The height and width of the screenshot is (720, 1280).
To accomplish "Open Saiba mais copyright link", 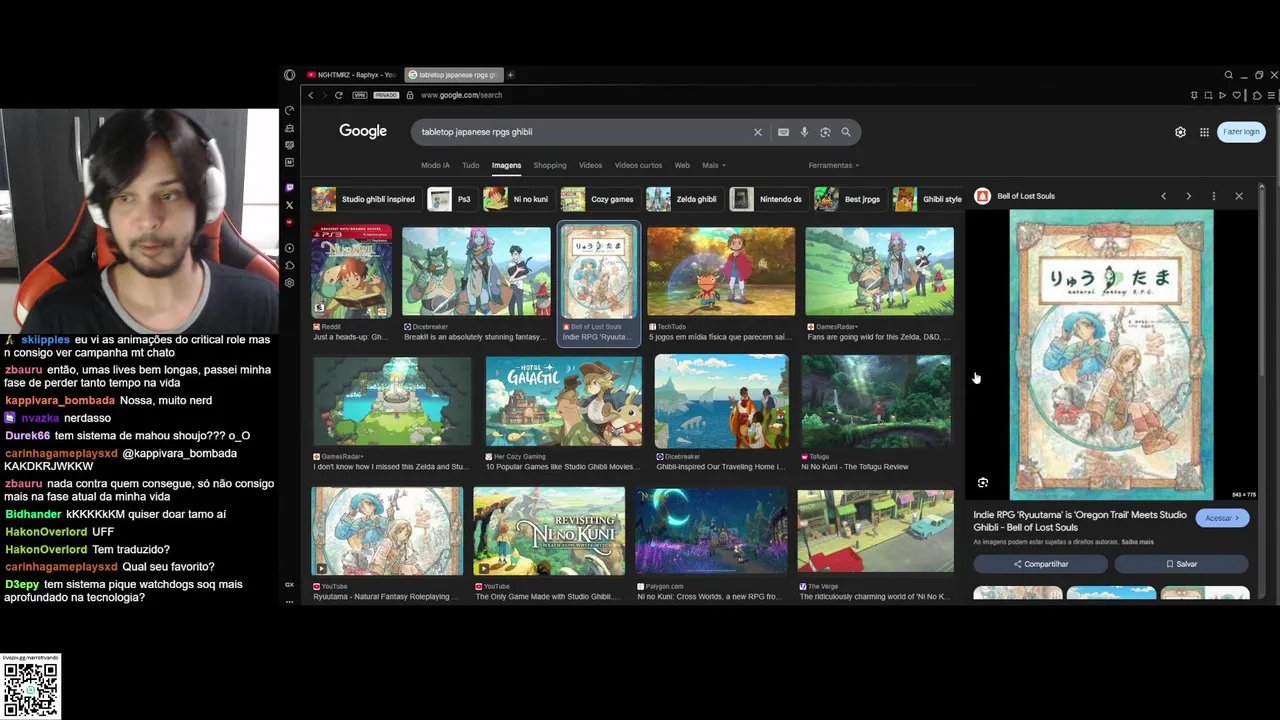I will (x=1138, y=542).
